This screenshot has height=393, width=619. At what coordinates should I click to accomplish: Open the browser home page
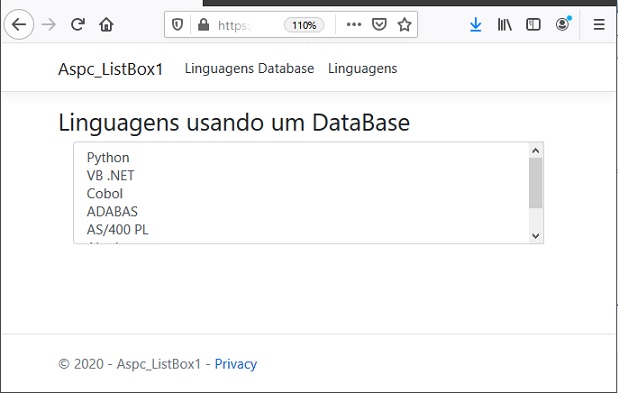coord(106,25)
